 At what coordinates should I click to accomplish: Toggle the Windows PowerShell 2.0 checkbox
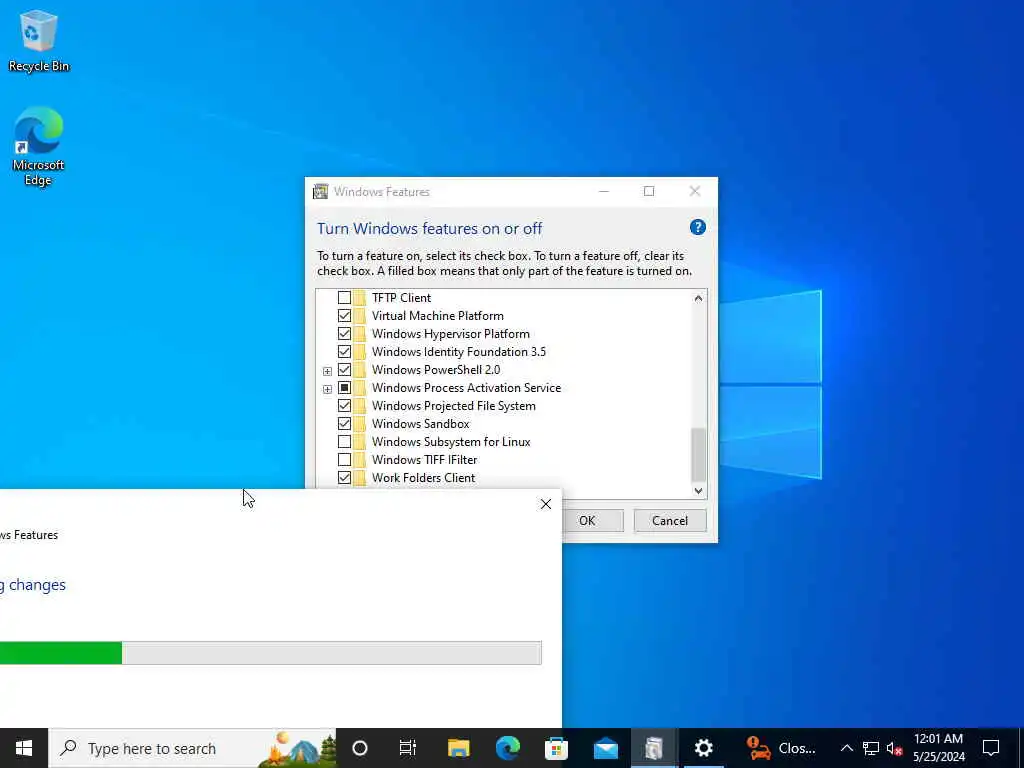click(x=344, y=370)
